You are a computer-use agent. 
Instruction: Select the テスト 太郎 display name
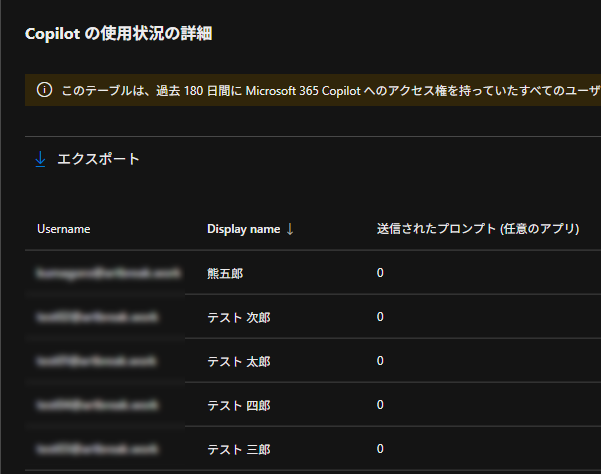[x=238, y=361]
